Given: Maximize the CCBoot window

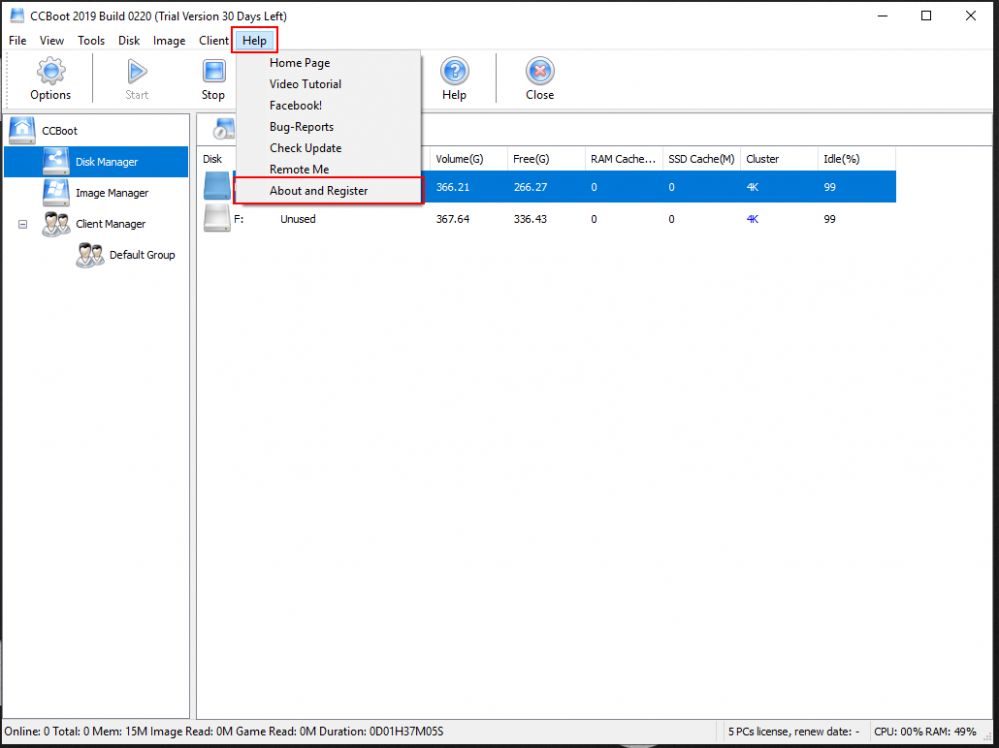Looking at the screenshot, I should (x=926, y=16).
